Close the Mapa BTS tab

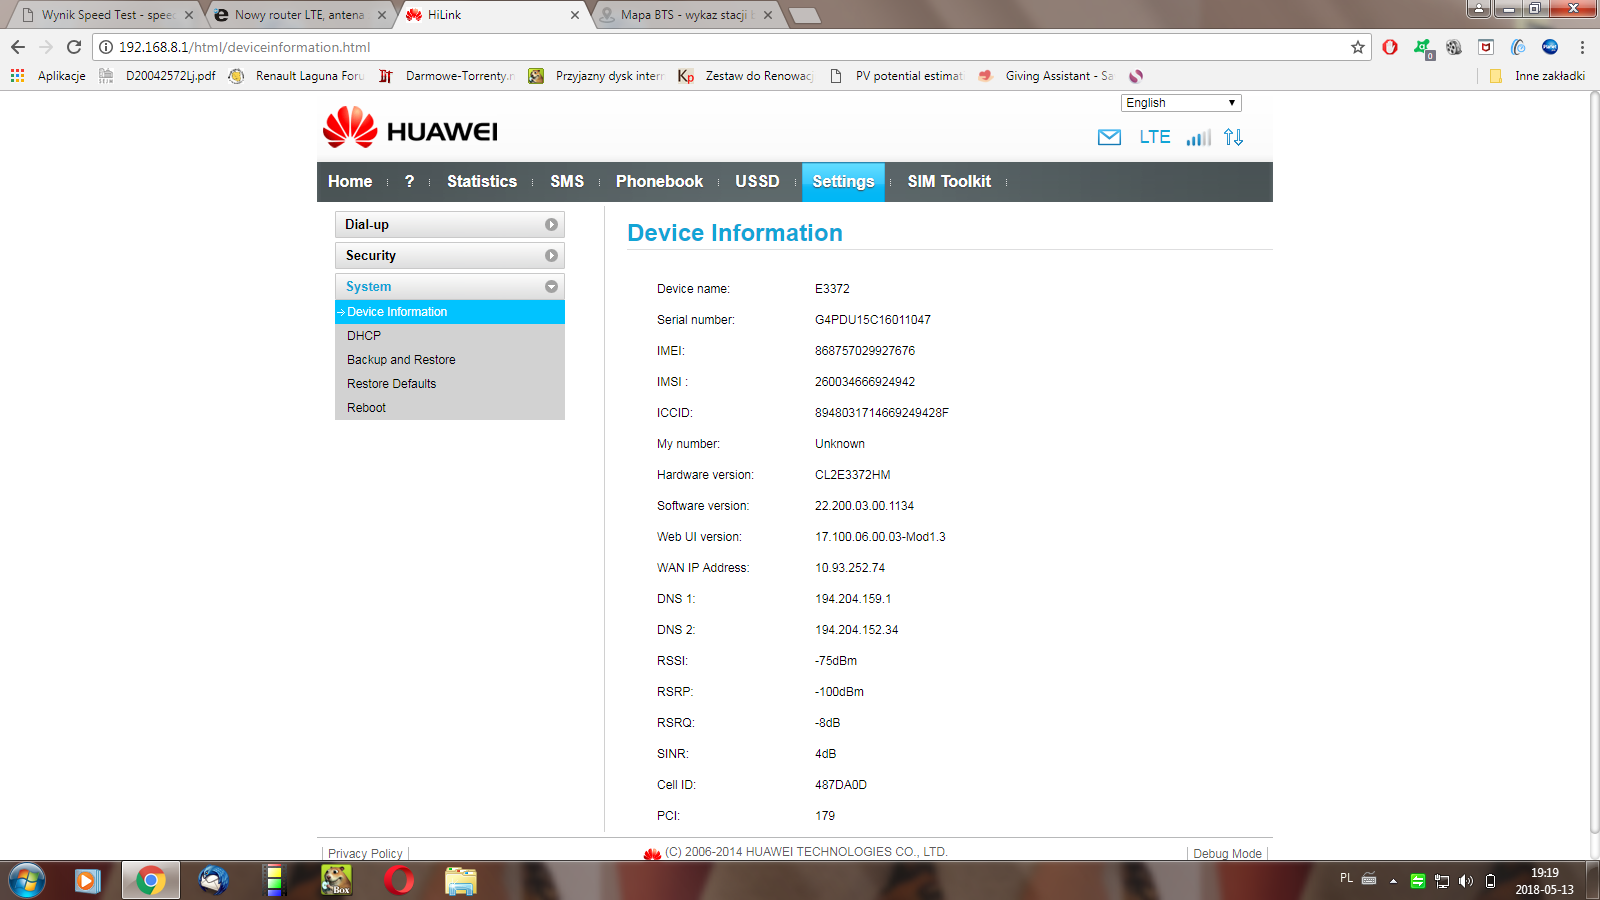[x=768, y=15]
